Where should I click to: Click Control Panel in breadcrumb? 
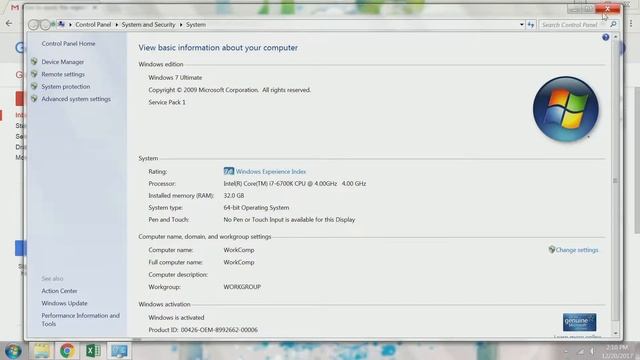pos(93,24)
